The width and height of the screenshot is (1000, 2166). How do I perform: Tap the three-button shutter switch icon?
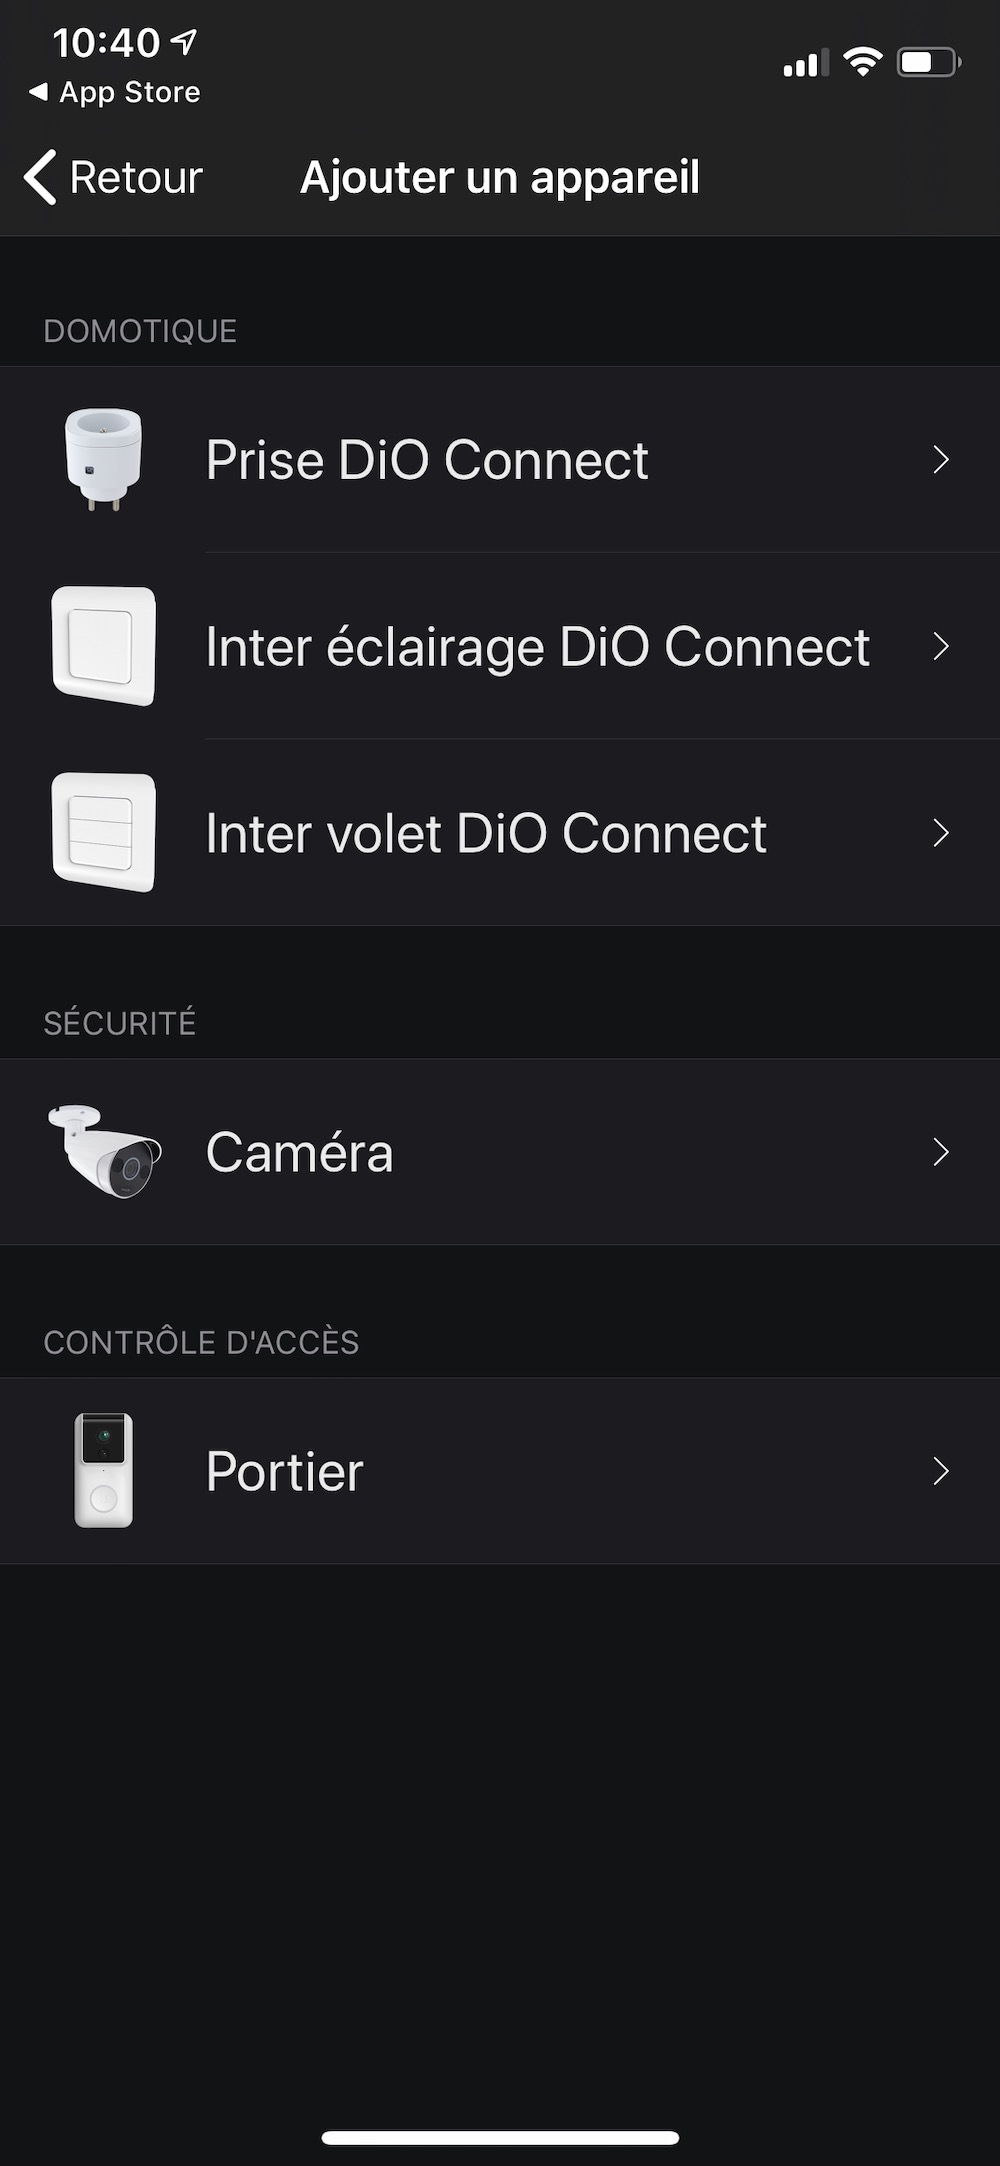coord(103,832)
